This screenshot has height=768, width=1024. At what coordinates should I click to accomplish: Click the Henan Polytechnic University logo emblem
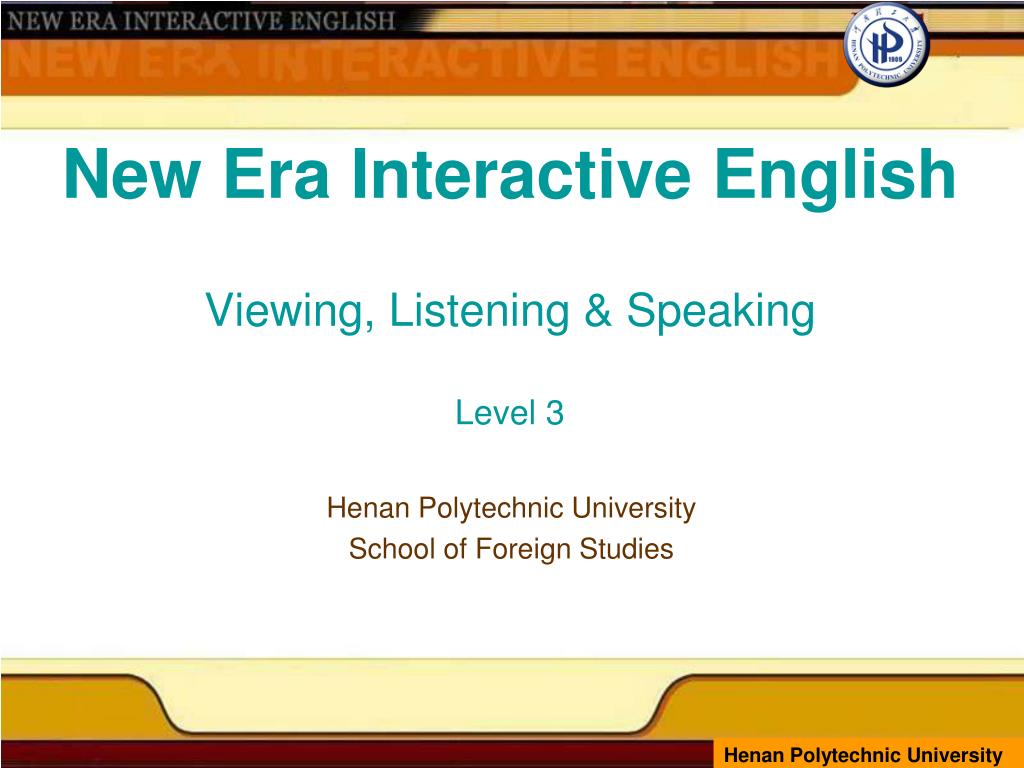pos(886,44)
